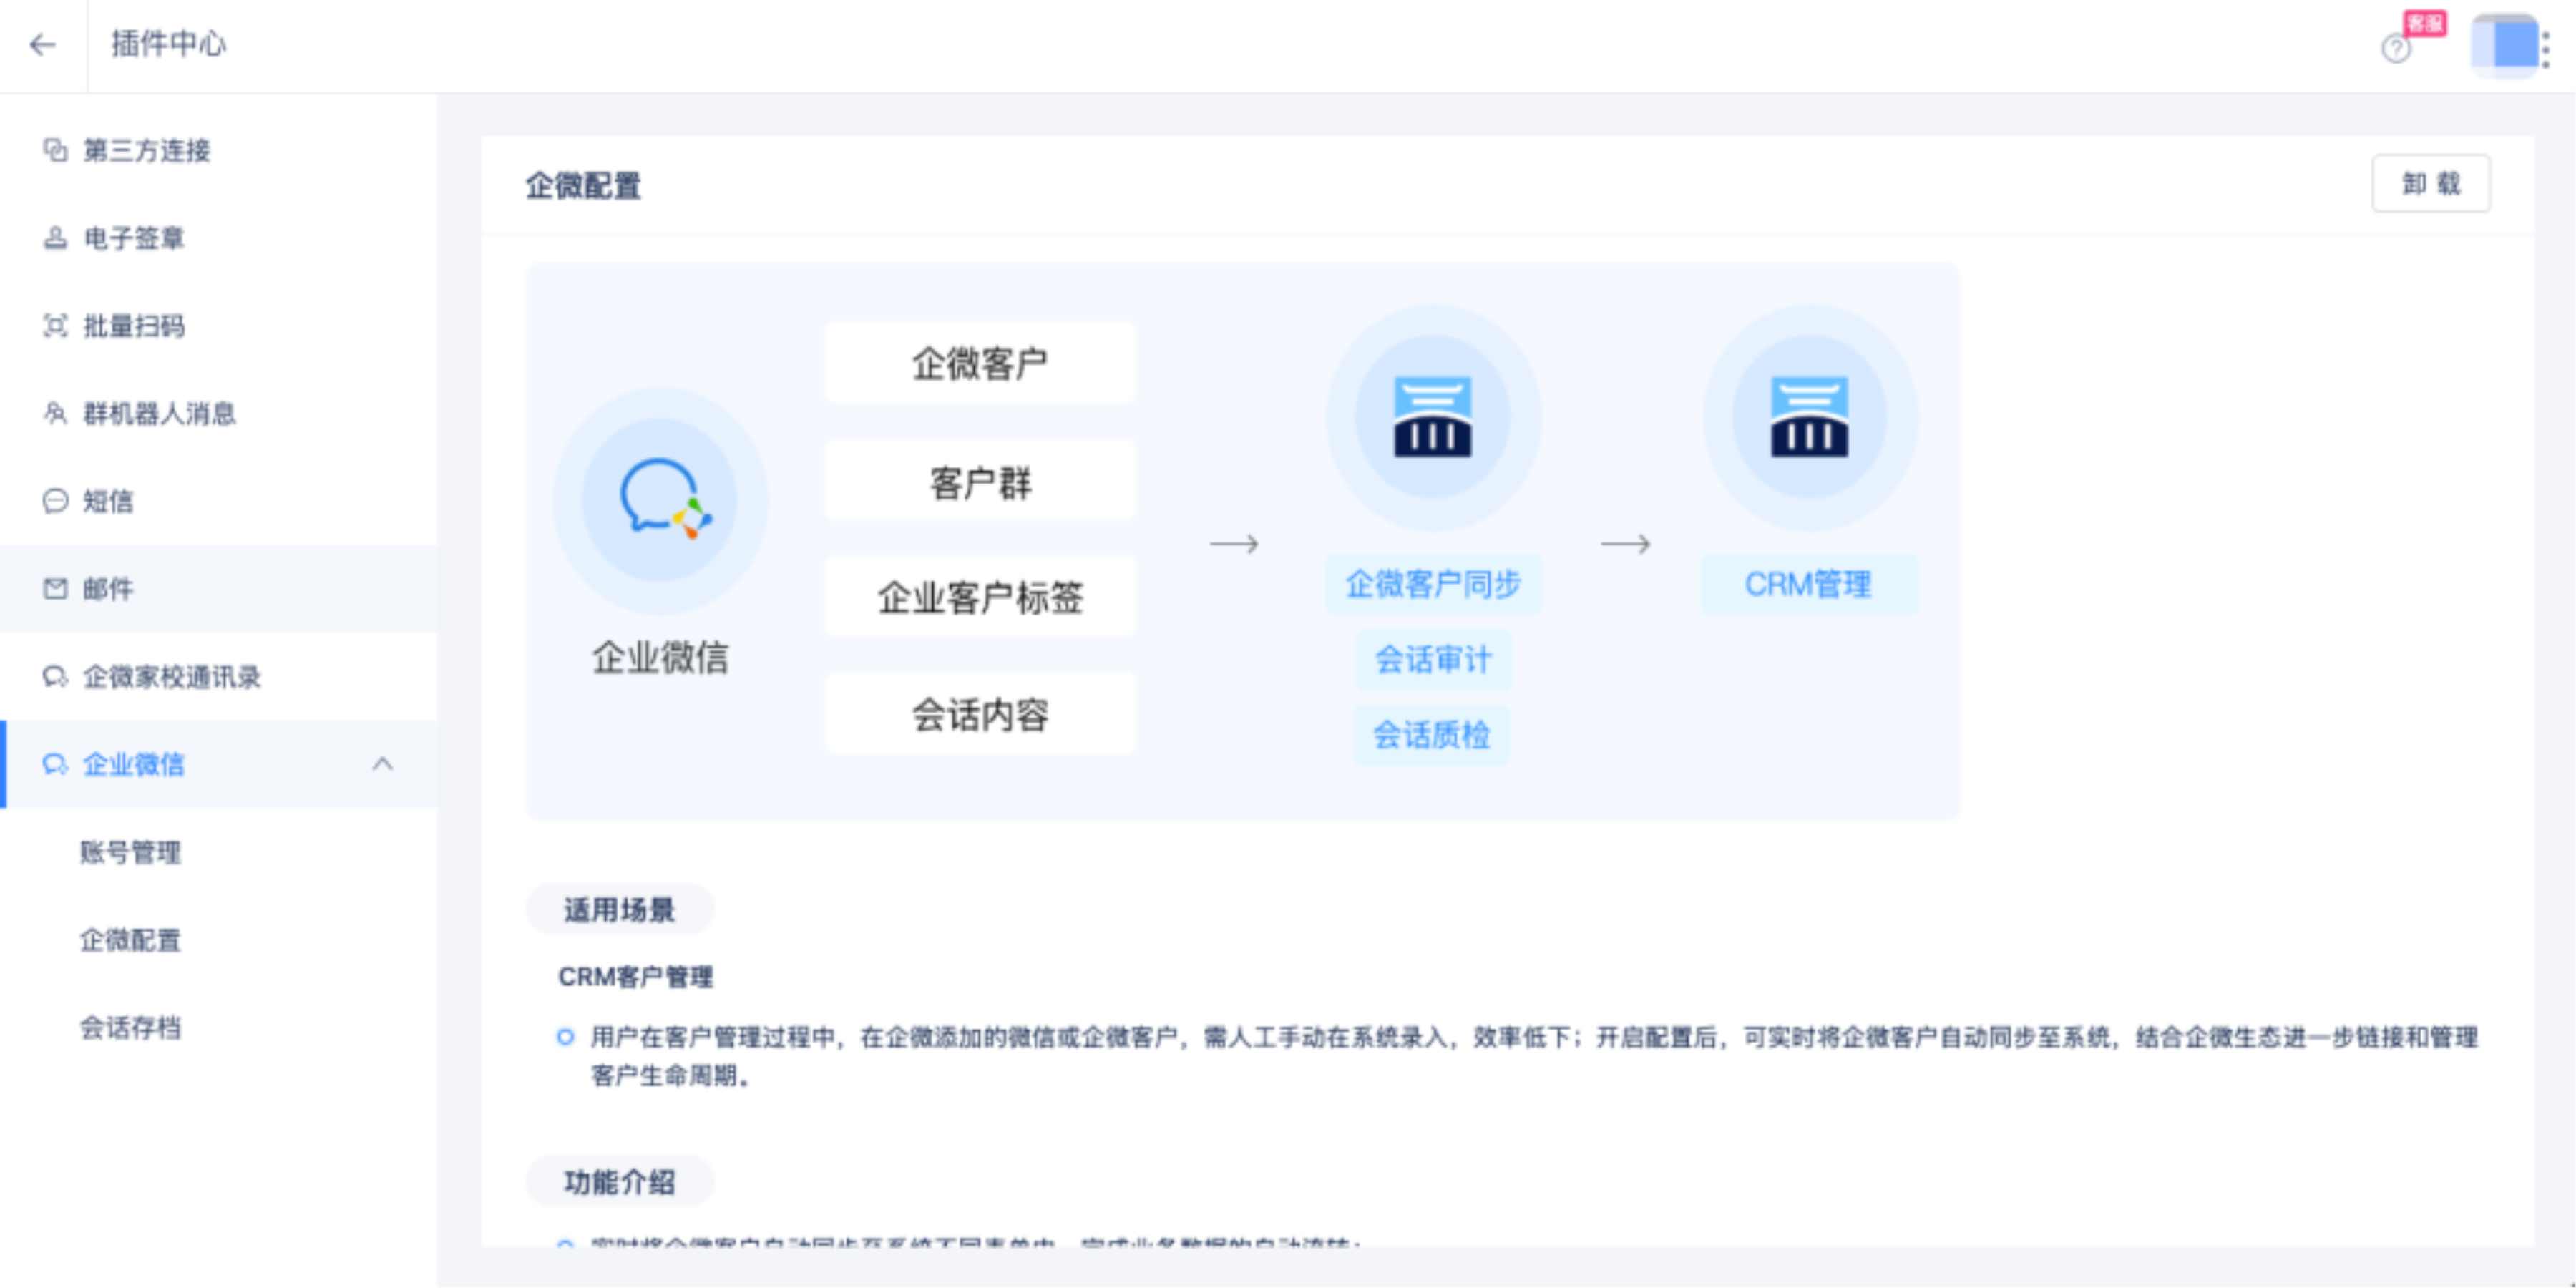Open 账号管理 submenu item
The width and height of the screenshot is (2576, 1288).
tap(130, 853)
